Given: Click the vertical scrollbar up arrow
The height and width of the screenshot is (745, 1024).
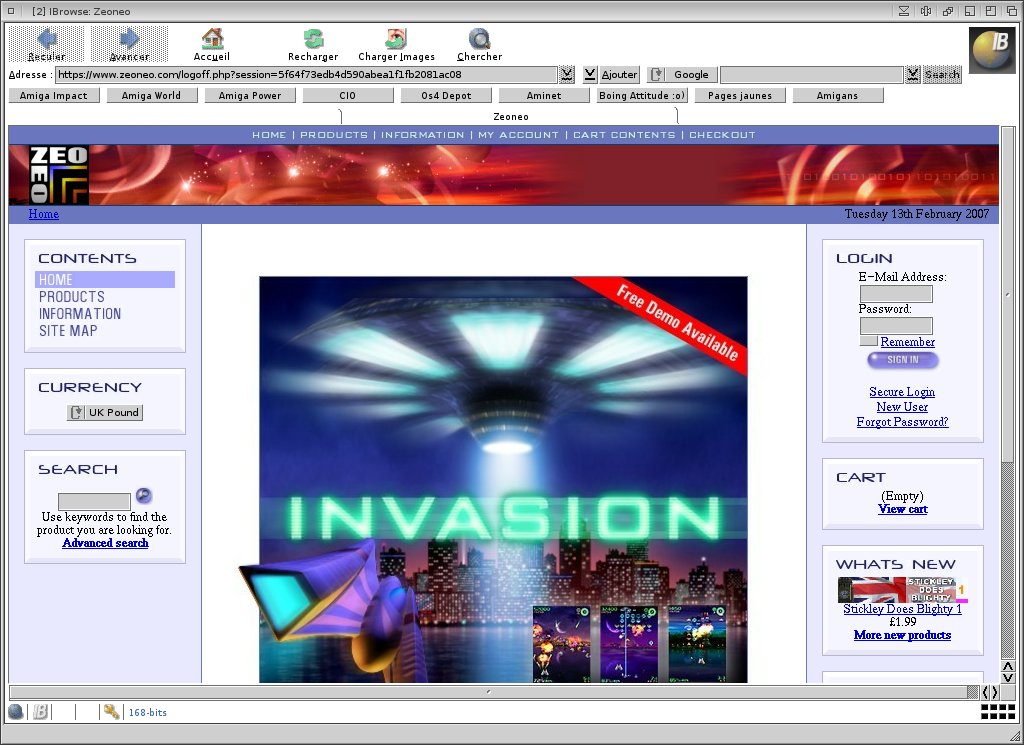Looking at the screenshot, I should (1008, 667).
